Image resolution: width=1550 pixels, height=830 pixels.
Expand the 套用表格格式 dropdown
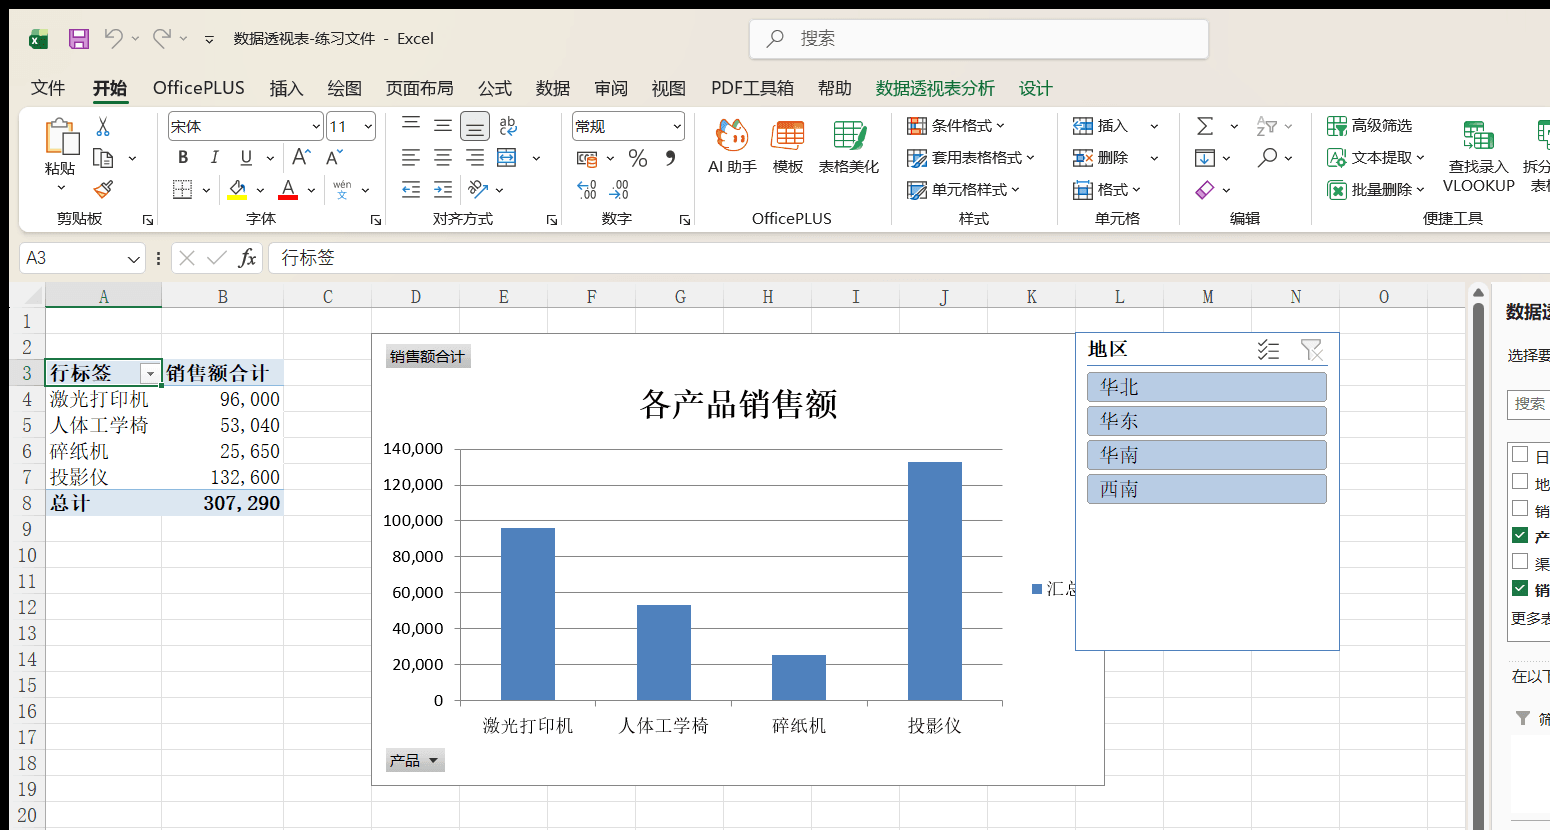pos(971,158)
